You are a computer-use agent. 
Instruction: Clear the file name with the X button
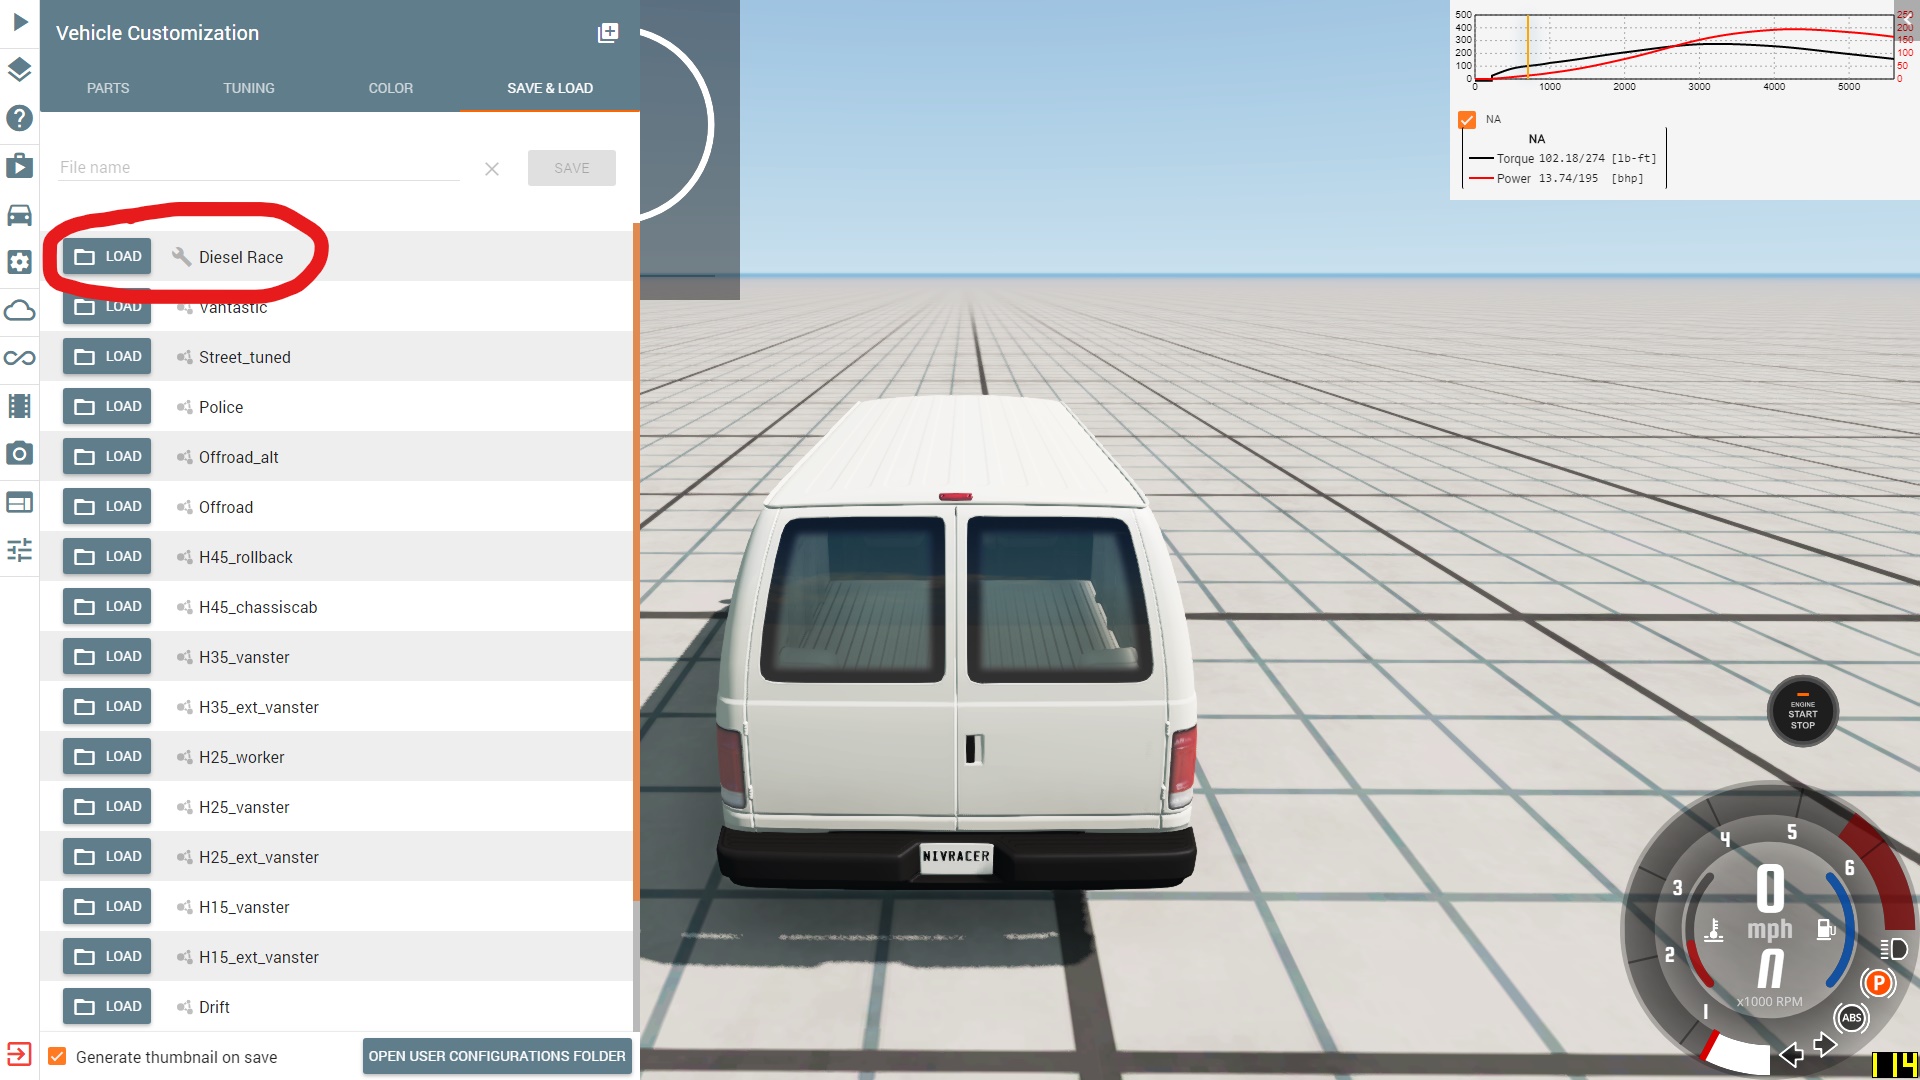492,169
